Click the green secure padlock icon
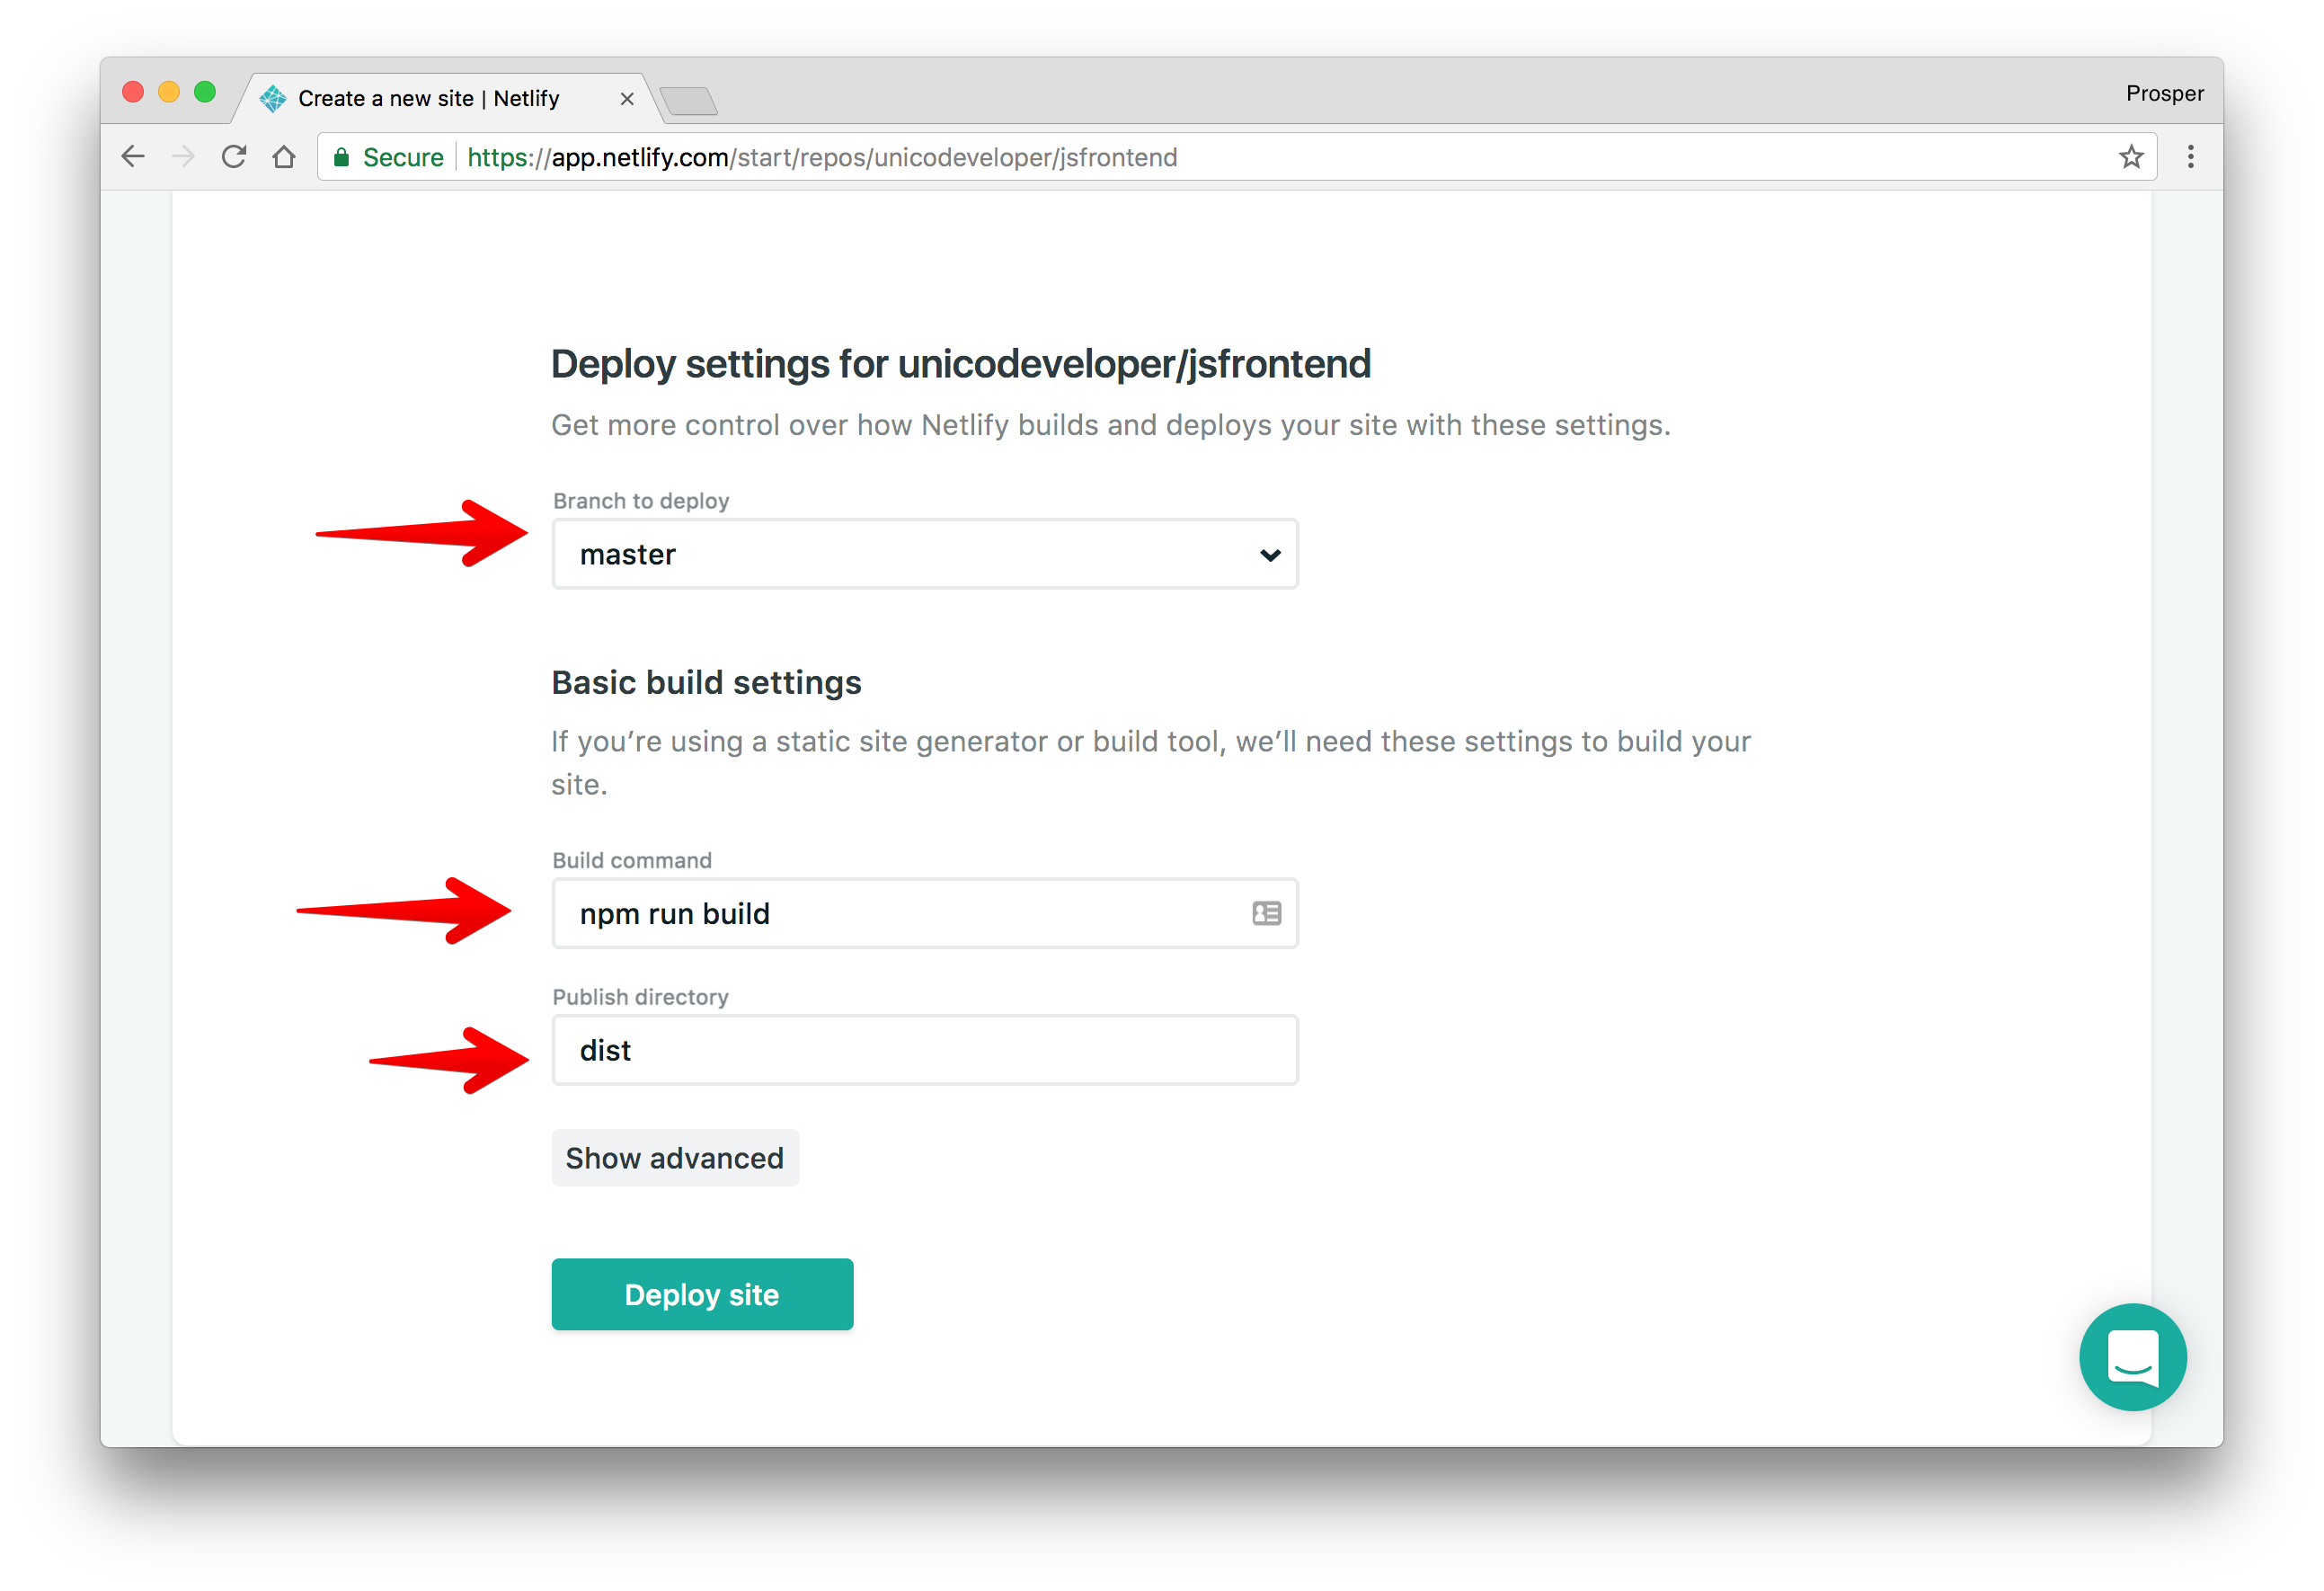The height and width of the screenshot is (1591, 2324). (341, 157)
